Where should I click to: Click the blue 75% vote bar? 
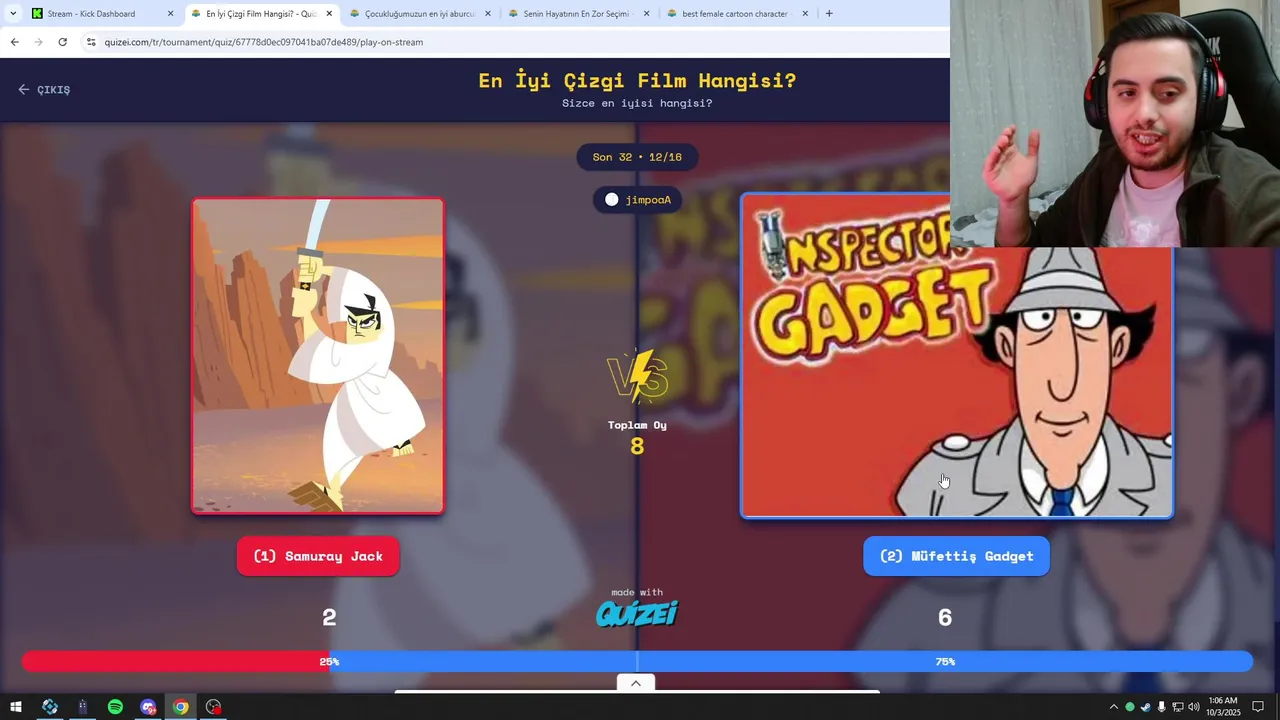pyautogui.click(x=791, y=661)
